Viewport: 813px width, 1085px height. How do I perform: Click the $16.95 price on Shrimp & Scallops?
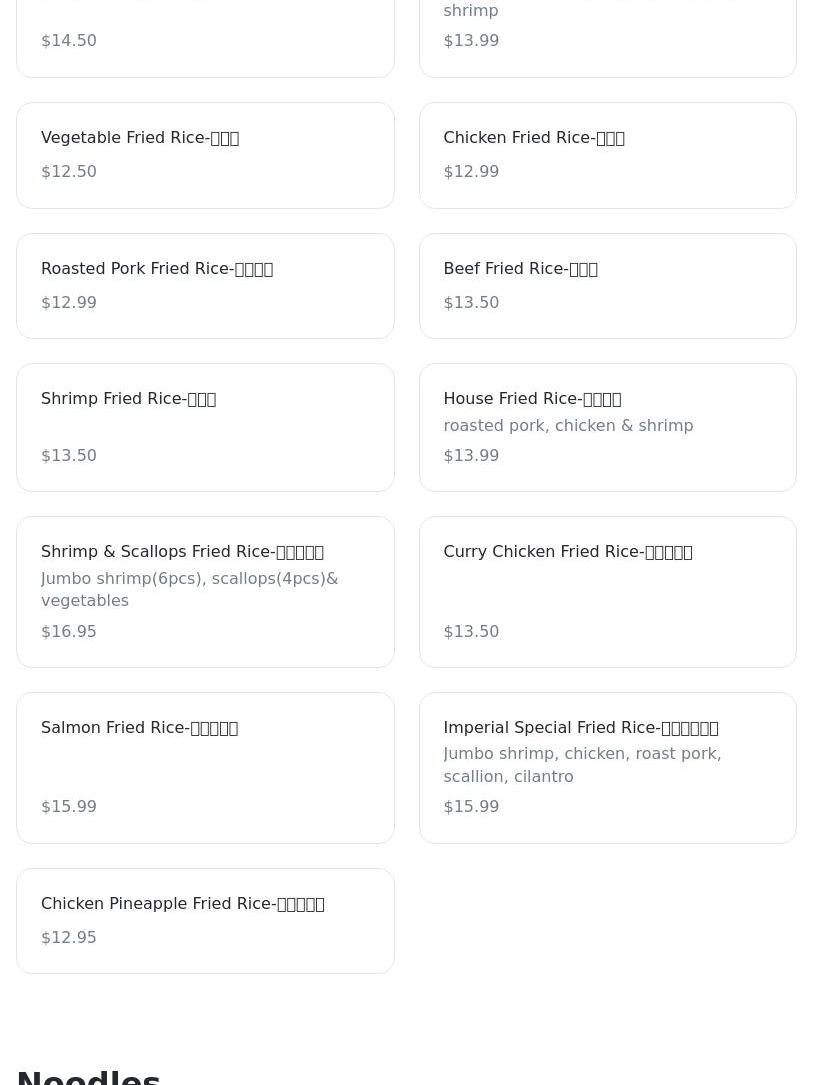(69, 631)
